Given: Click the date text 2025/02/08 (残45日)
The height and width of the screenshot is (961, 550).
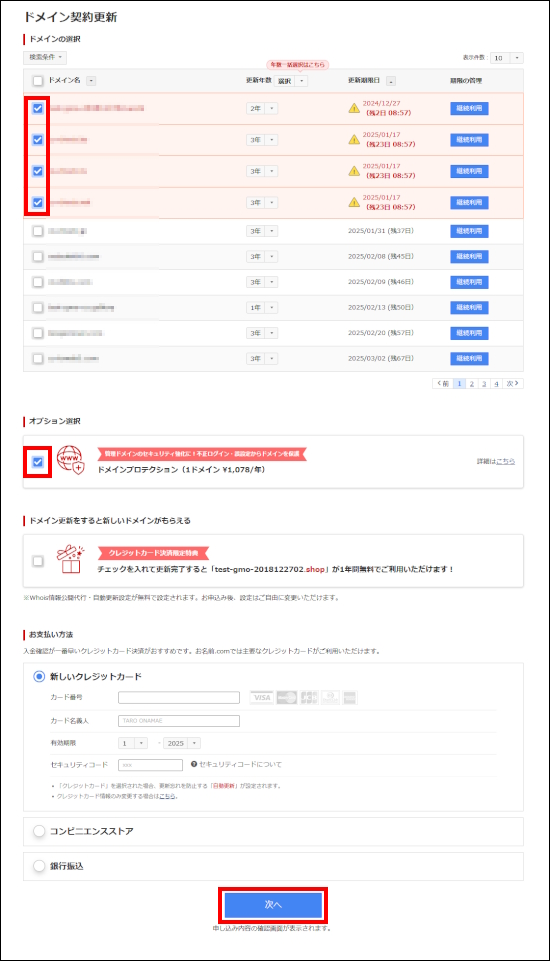Looking at the screenshot, I should (381, 256).
